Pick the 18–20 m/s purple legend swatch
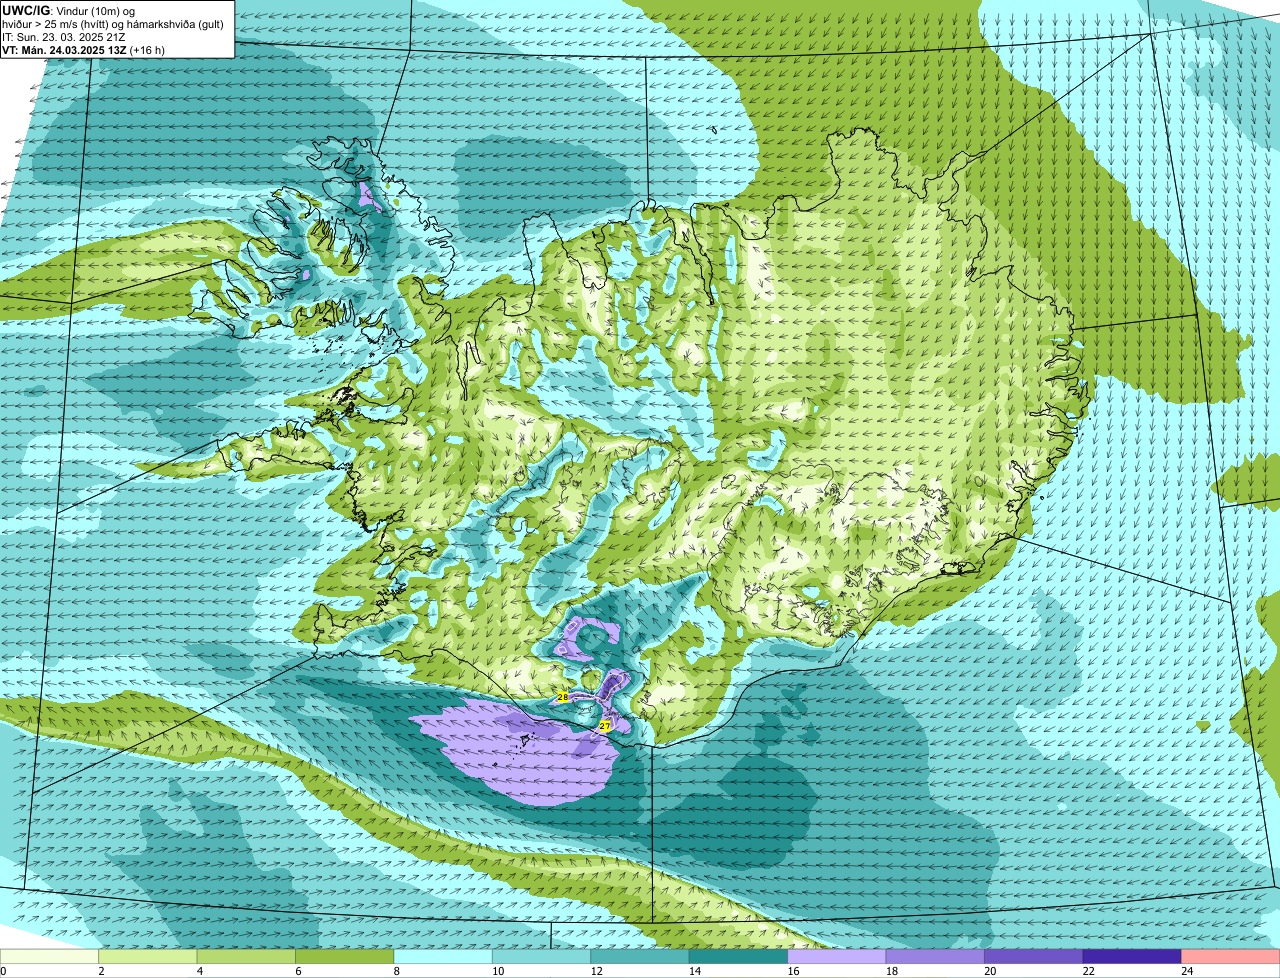The width and height of the screenshot is (1280, 978). (935, 957)
